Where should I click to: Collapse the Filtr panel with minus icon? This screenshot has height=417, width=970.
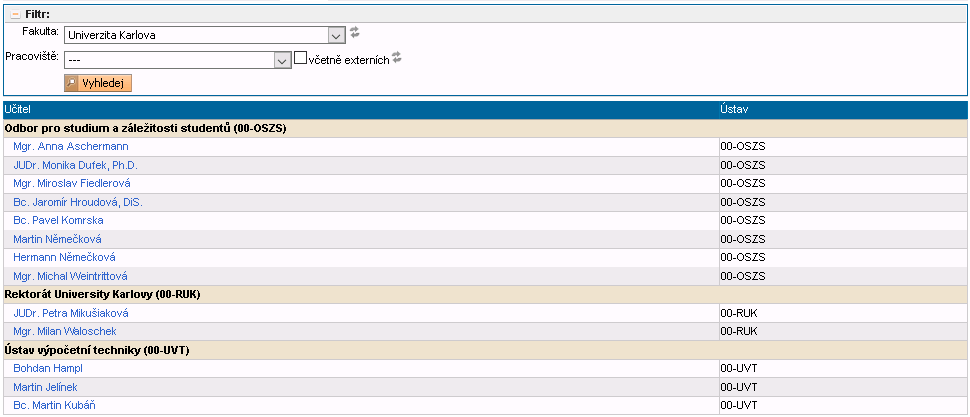[x=14, y=14]
